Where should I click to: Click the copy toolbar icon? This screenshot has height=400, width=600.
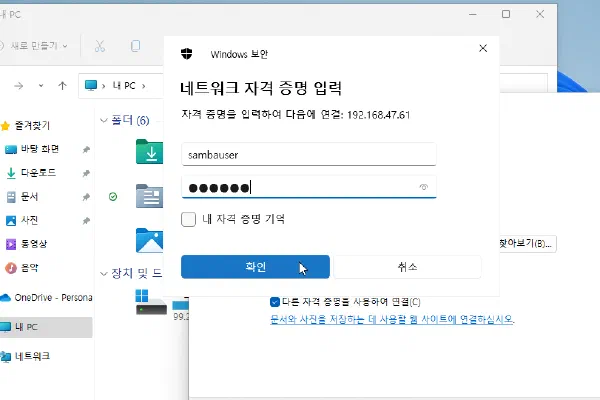click(x=135, y=46)
